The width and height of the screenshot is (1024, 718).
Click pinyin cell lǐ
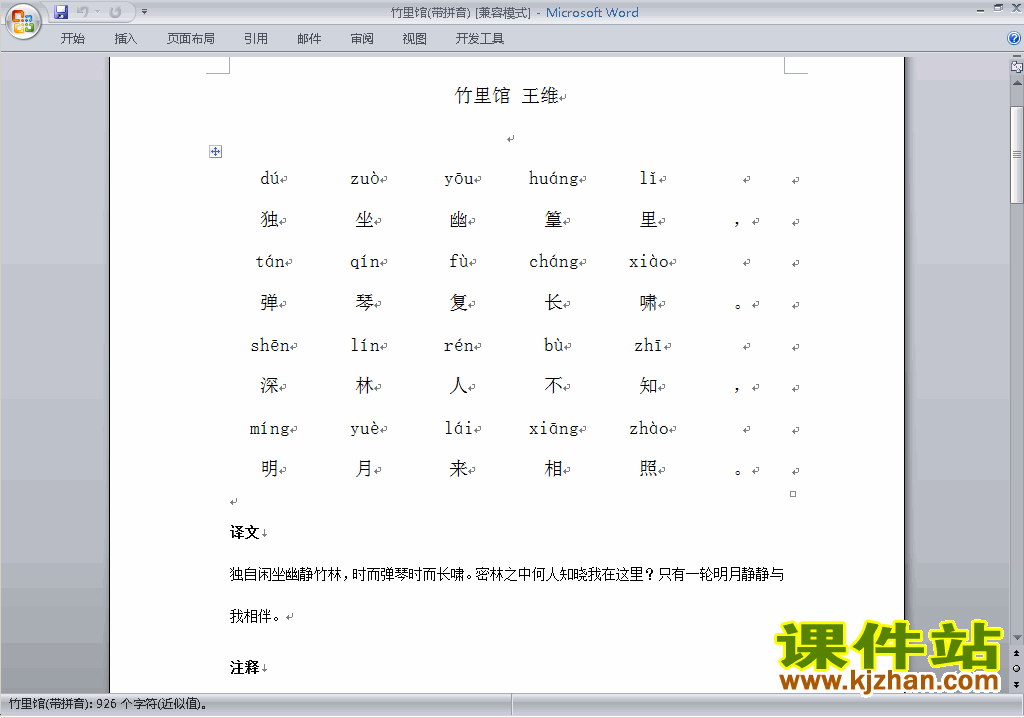[x=648, y=178]
